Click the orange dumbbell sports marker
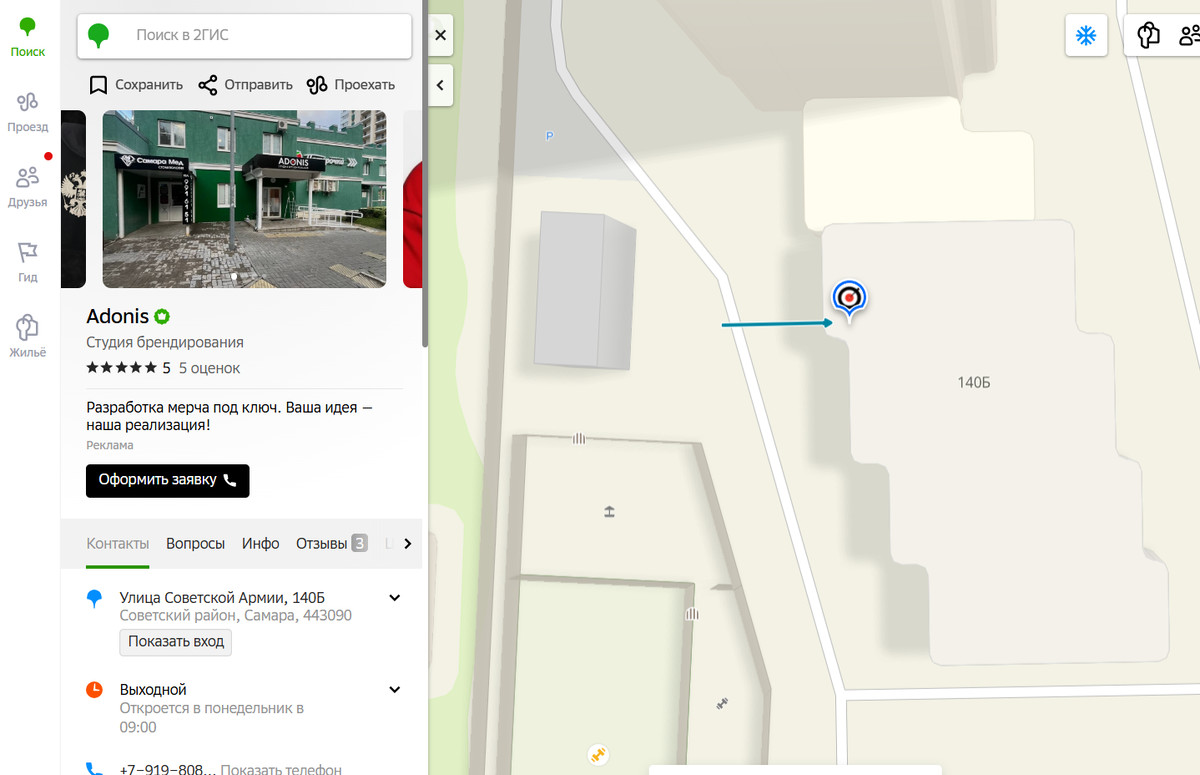1200x775 pixels. [599, 754]
